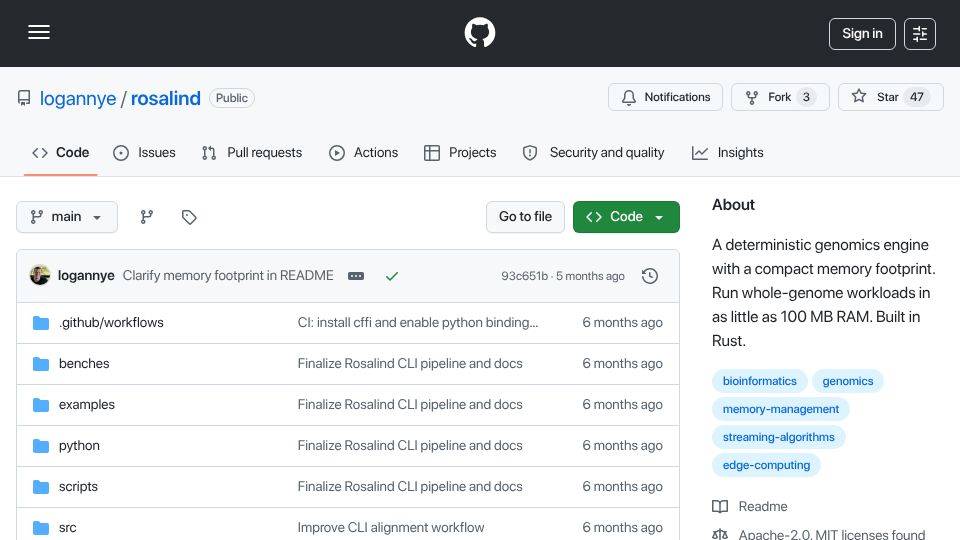
Task: Select the memory-management topic tag
Action: coord(781,409)
